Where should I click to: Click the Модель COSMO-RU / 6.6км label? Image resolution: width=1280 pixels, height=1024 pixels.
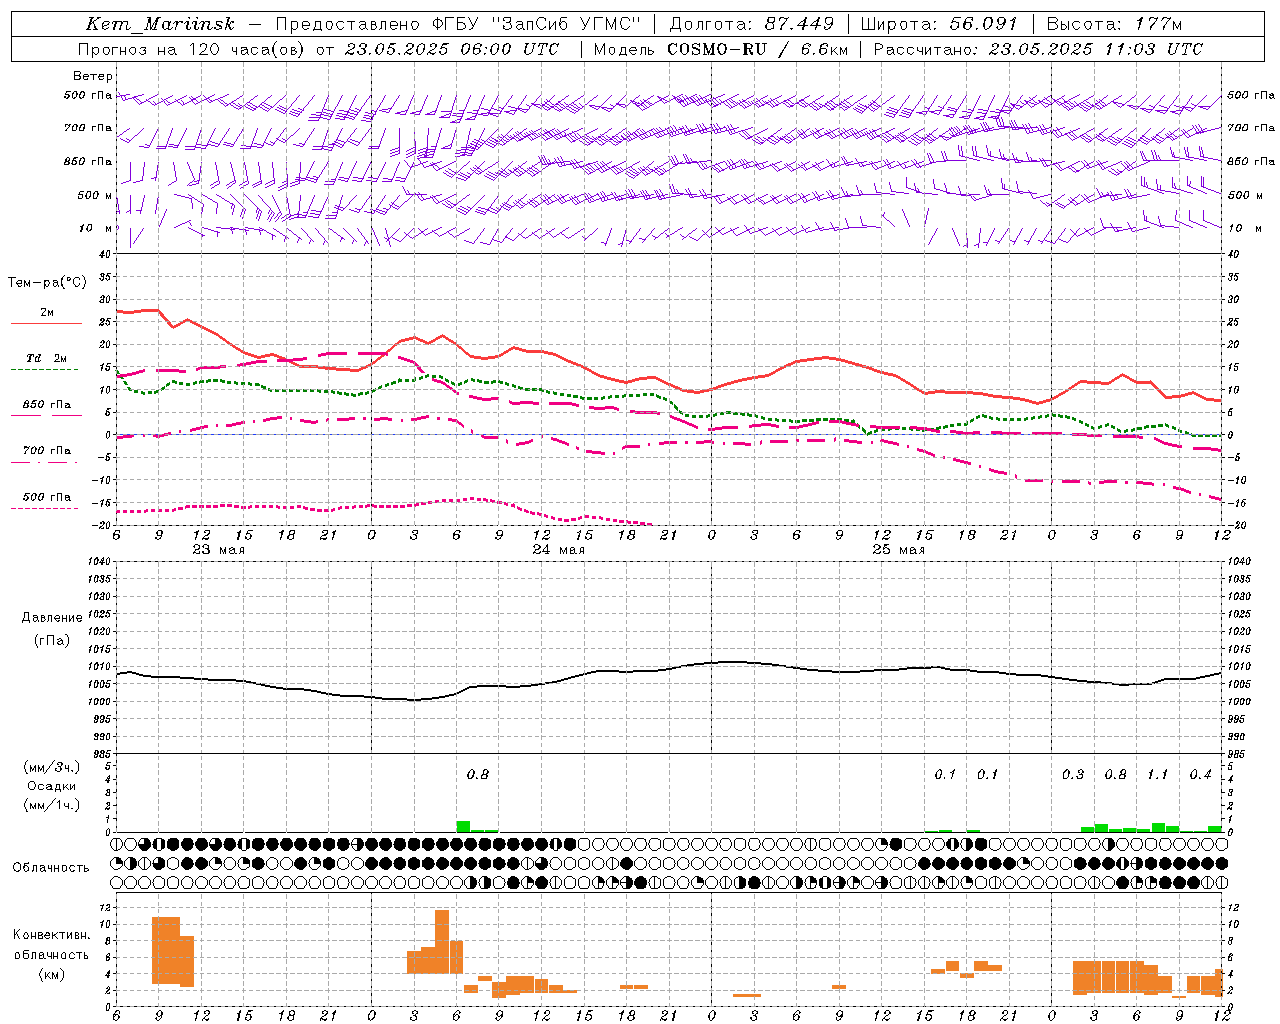[x=720, y=49]
